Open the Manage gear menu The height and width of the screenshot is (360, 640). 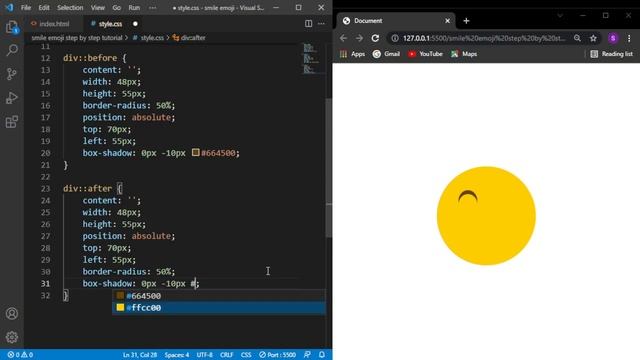tap(12, 337)
